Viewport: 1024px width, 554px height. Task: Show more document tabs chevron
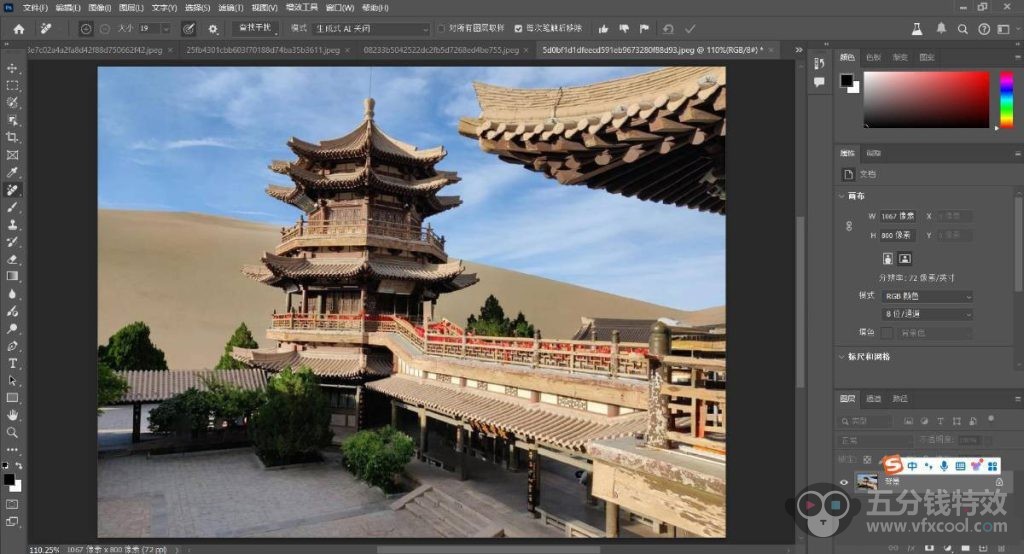click(798, 50)
